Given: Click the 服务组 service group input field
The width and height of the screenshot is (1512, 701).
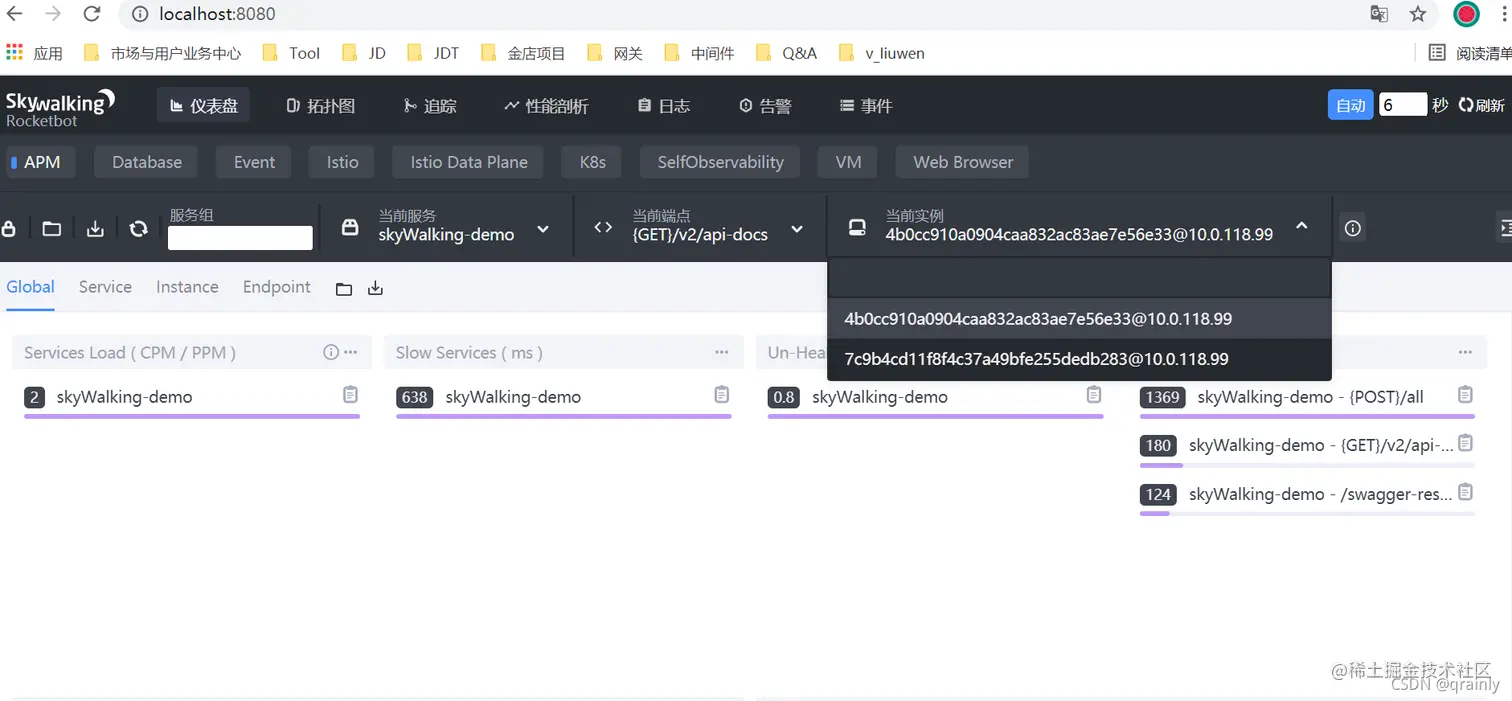Looking at the screenshot, I should pos(240,238).
